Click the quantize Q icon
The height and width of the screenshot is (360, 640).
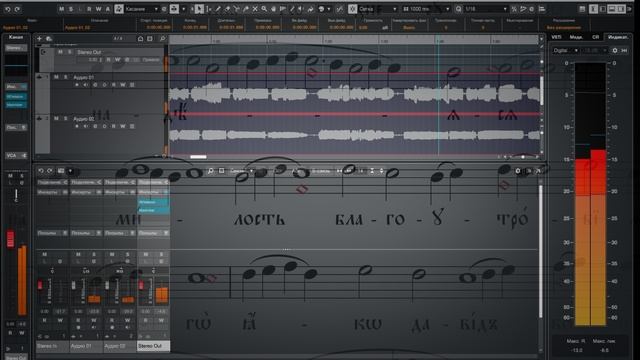pyautogui.click(x=458, y=9)
